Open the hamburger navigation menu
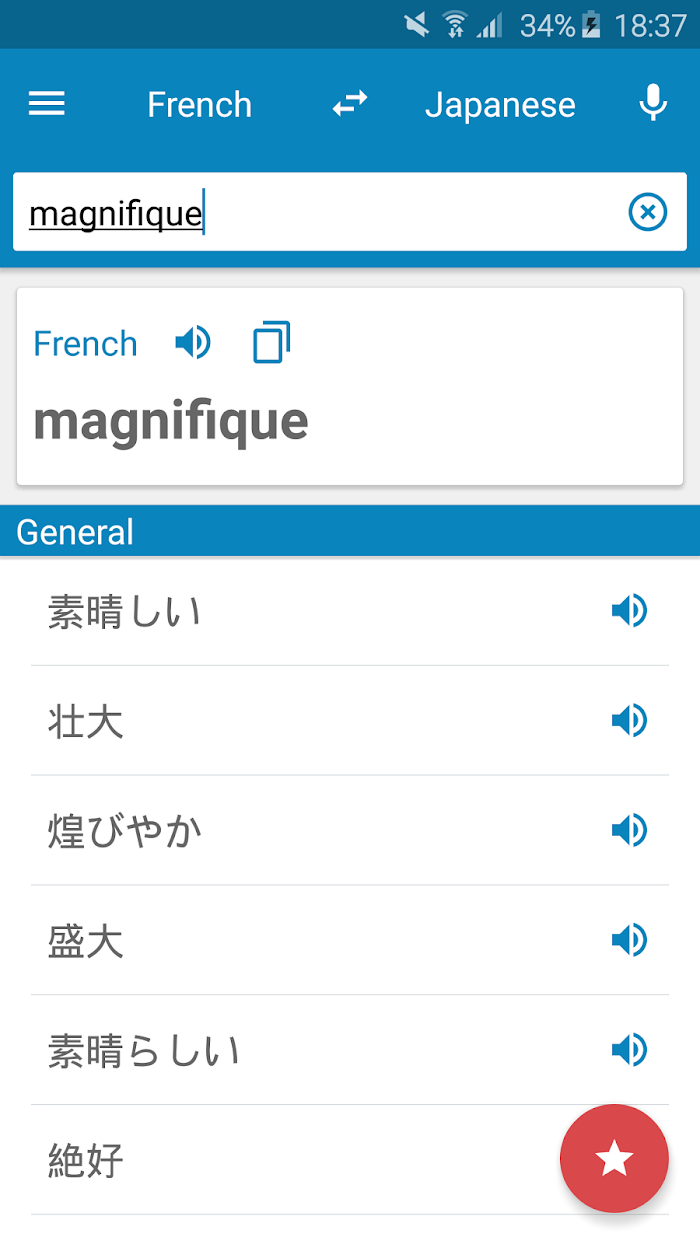Screen dimensions: 700x1244 [x=47, y=104]
